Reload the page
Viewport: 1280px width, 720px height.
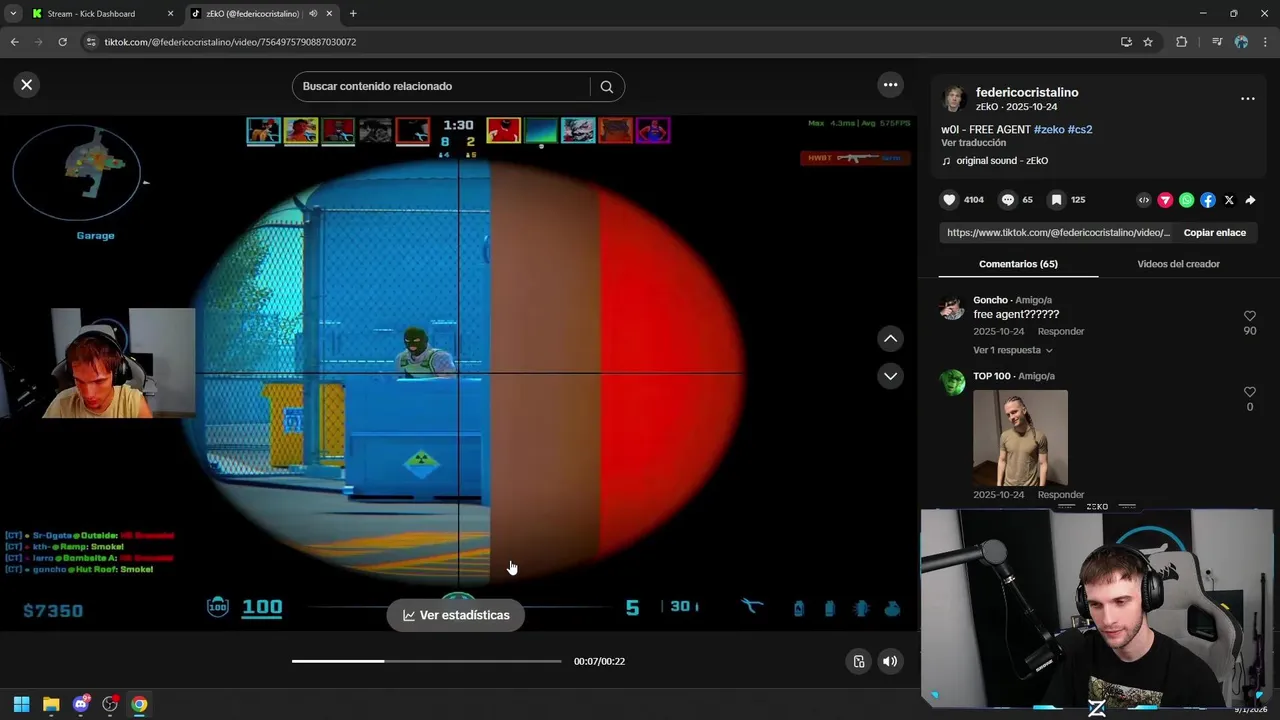pos(62,42)
